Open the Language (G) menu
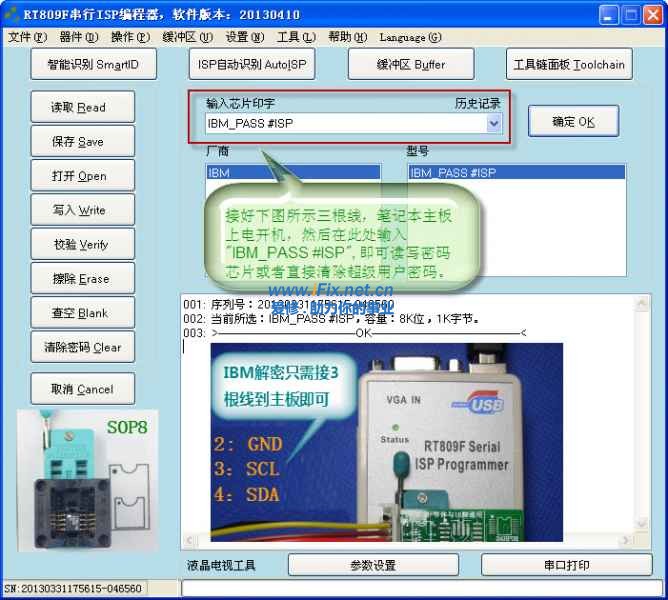Viewport: 668px width, 600px height. (x=410, y=38)
